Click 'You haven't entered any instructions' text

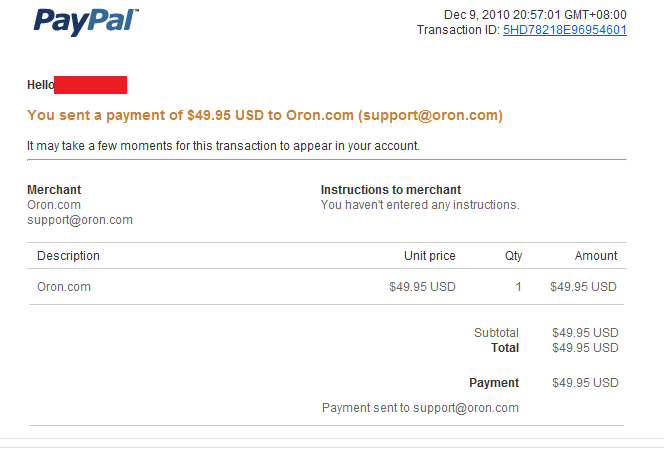coord(420,205)
